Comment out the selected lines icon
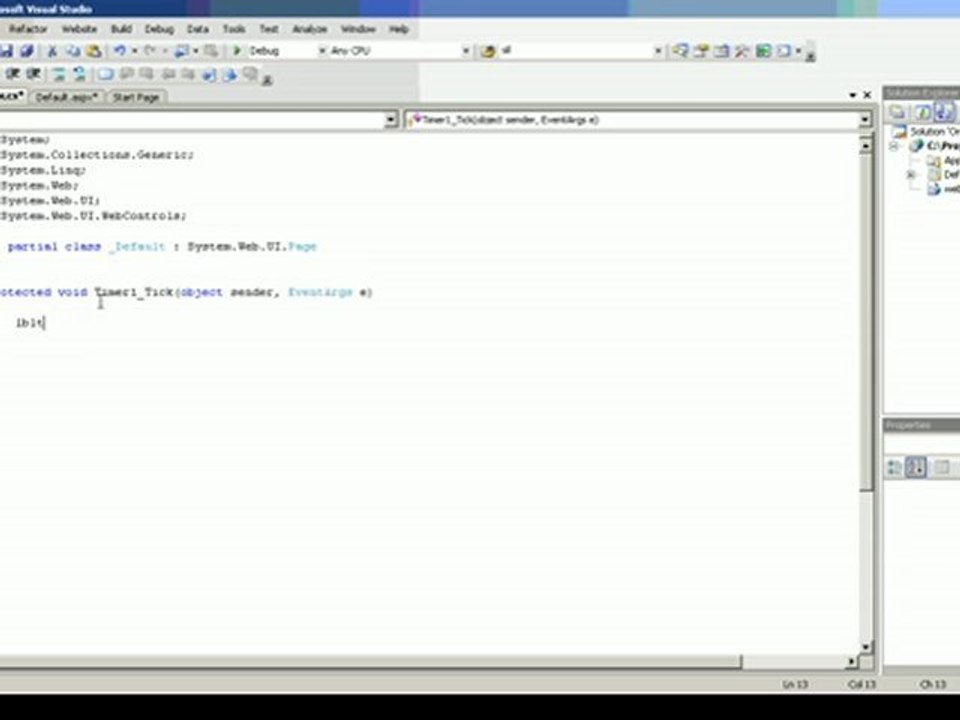Image resolution: width=960 pixels, height=720 pixels. [59, 75]
